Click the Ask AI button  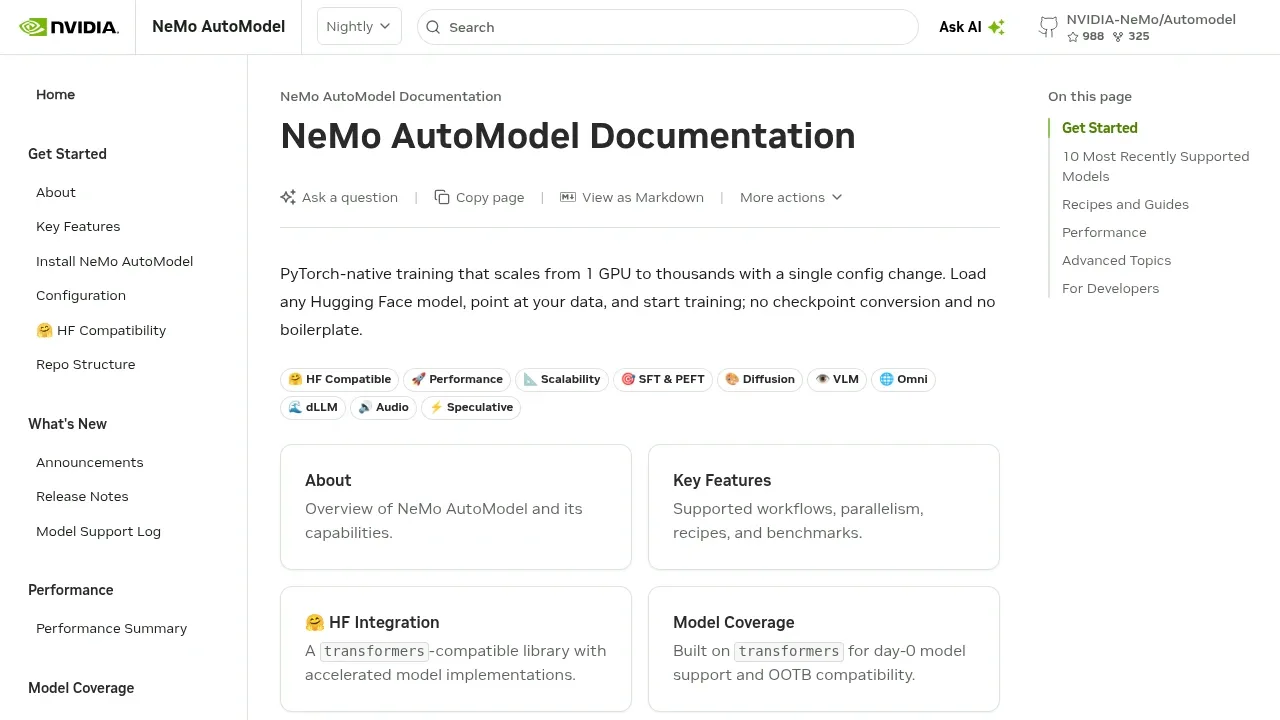[972, 27]
